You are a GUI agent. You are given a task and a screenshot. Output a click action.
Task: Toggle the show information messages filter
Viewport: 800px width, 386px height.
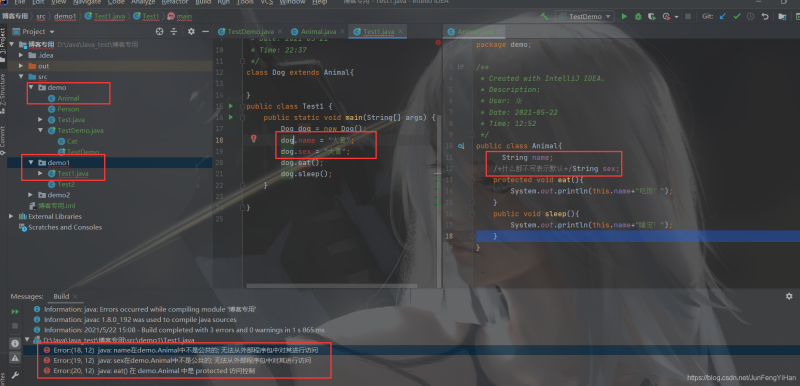coord(15,343)
